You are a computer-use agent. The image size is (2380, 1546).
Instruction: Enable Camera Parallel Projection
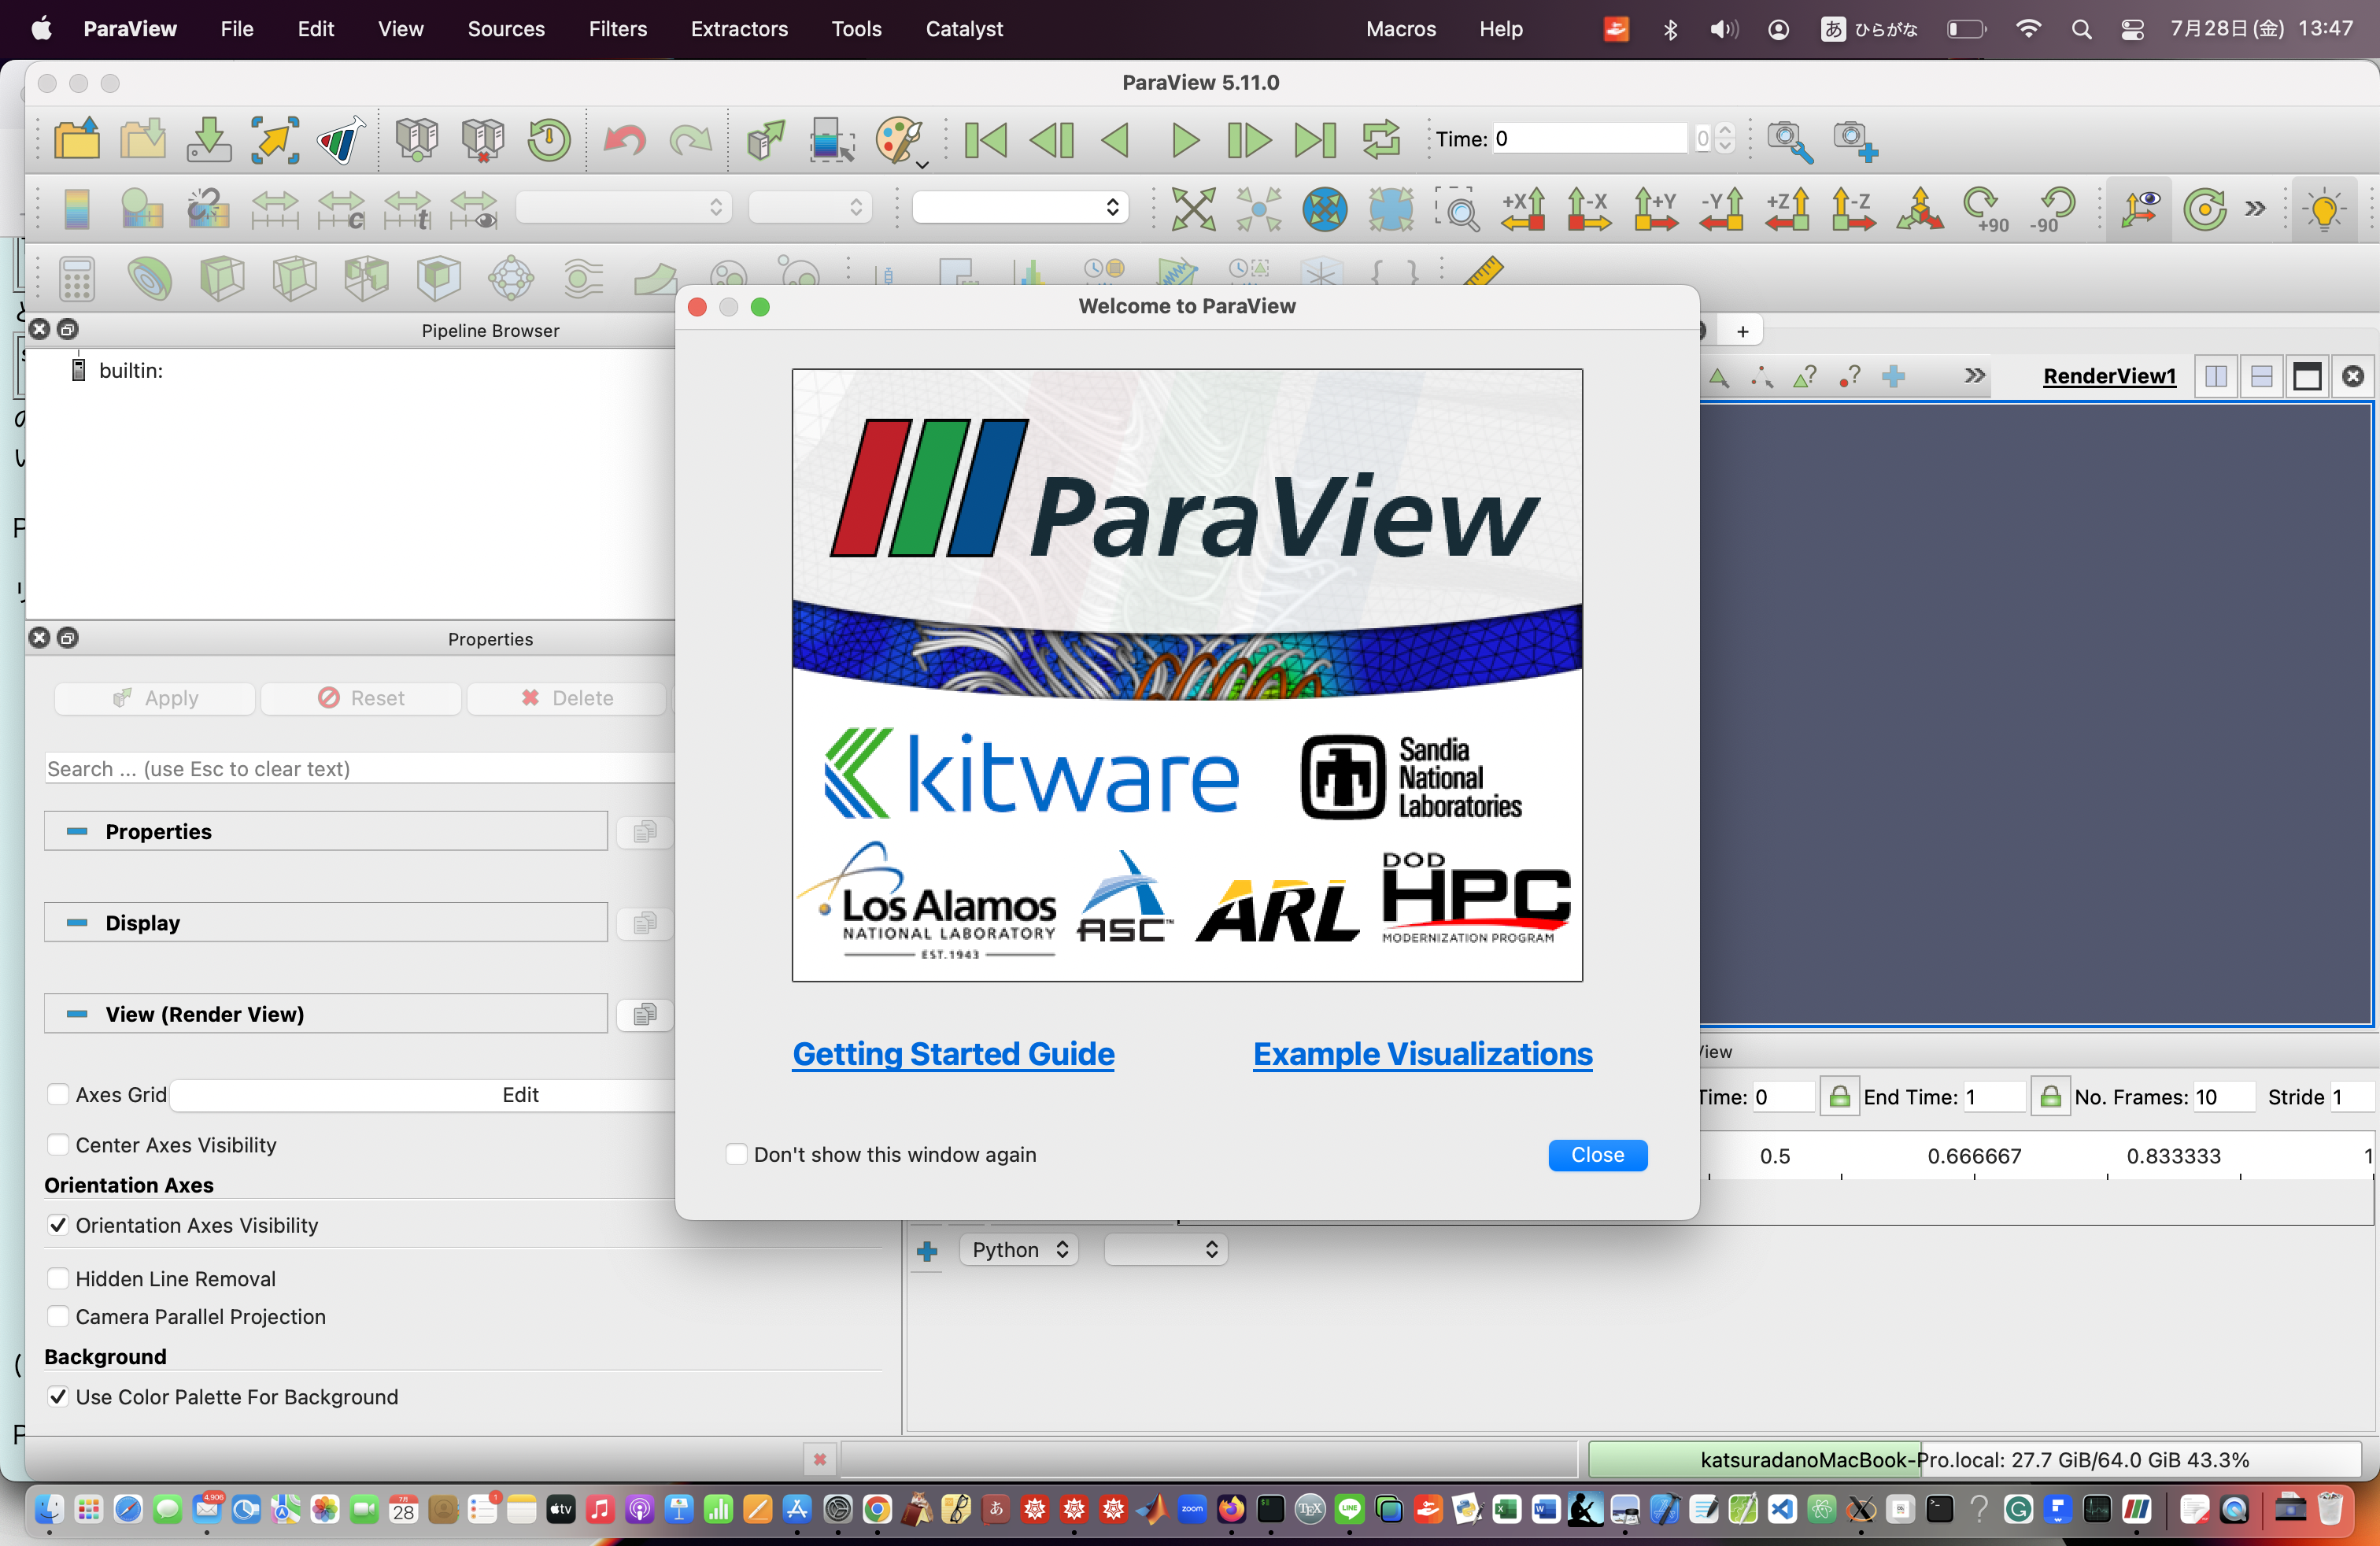pyautogui.click(x=58, y=1316)
